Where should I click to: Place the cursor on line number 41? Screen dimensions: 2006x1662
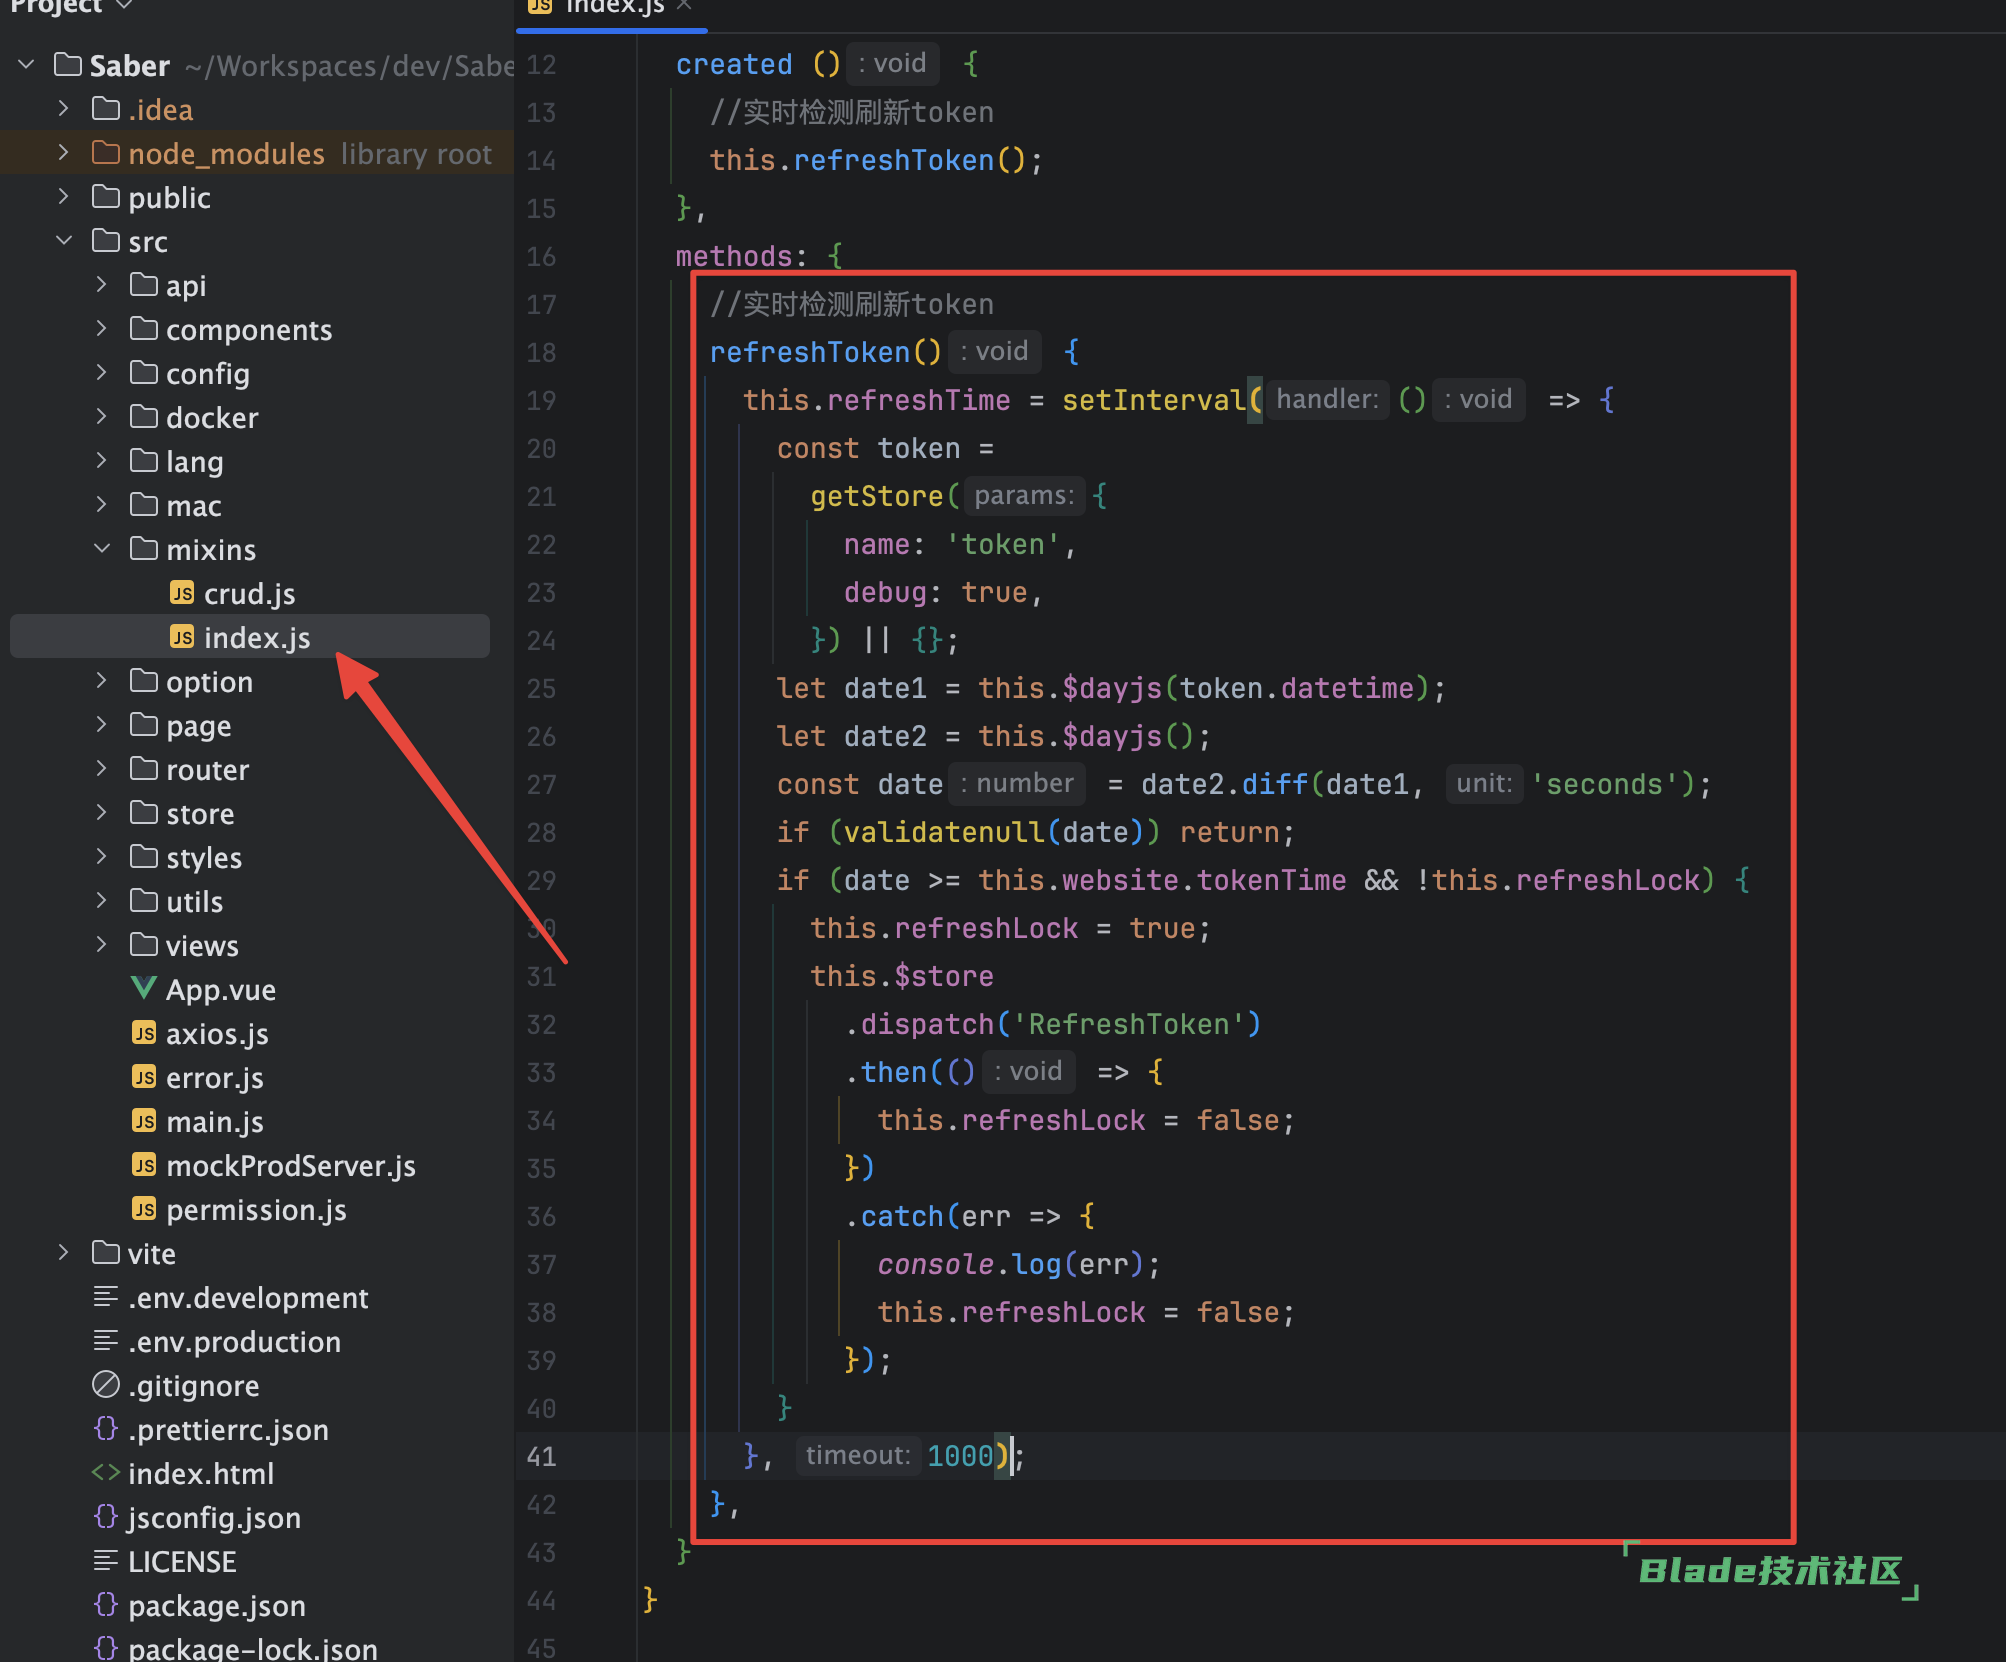(x=541, y=1456)
